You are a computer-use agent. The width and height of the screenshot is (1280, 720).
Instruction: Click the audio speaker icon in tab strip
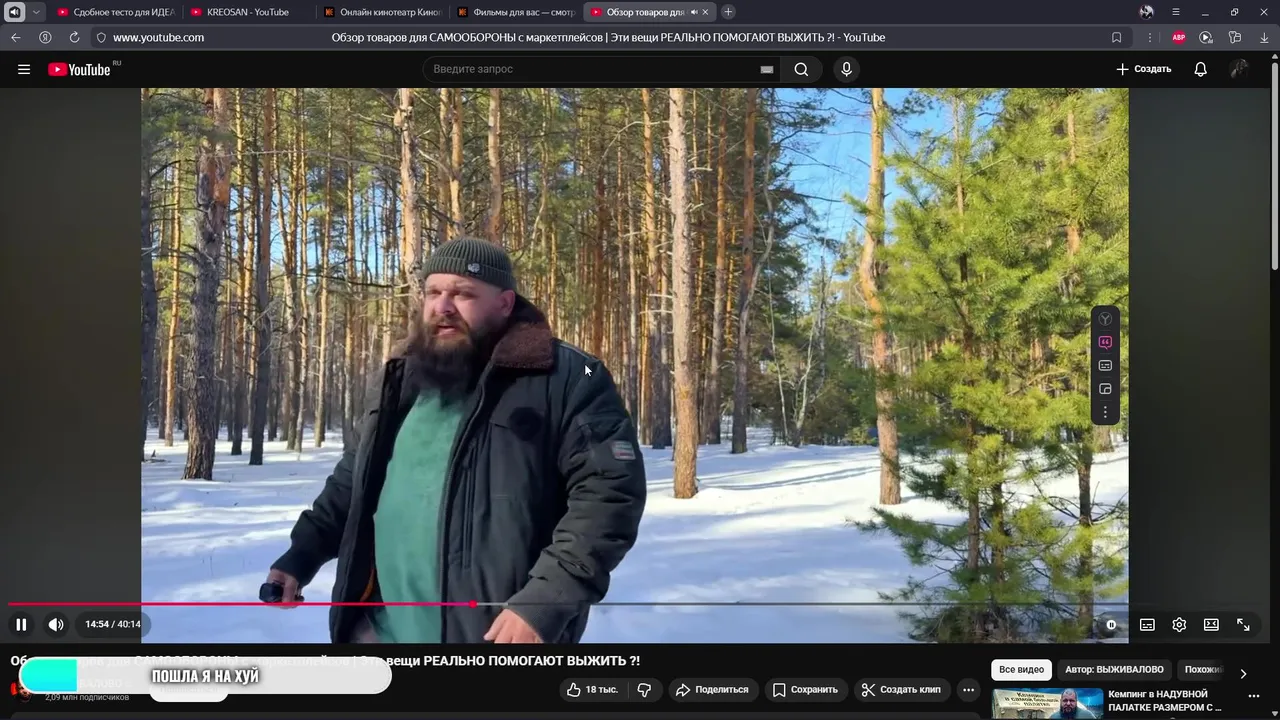click(15, 12)
